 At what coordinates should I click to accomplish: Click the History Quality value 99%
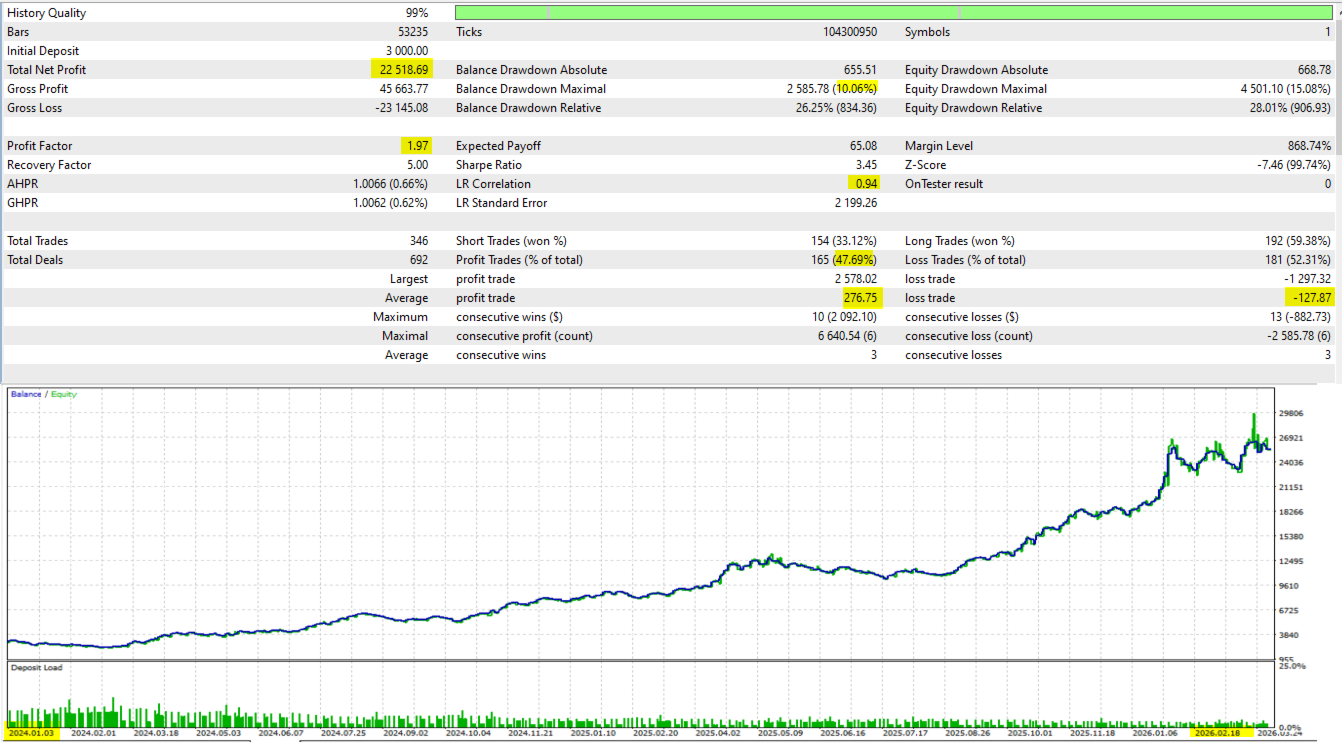tap(417, 13)
